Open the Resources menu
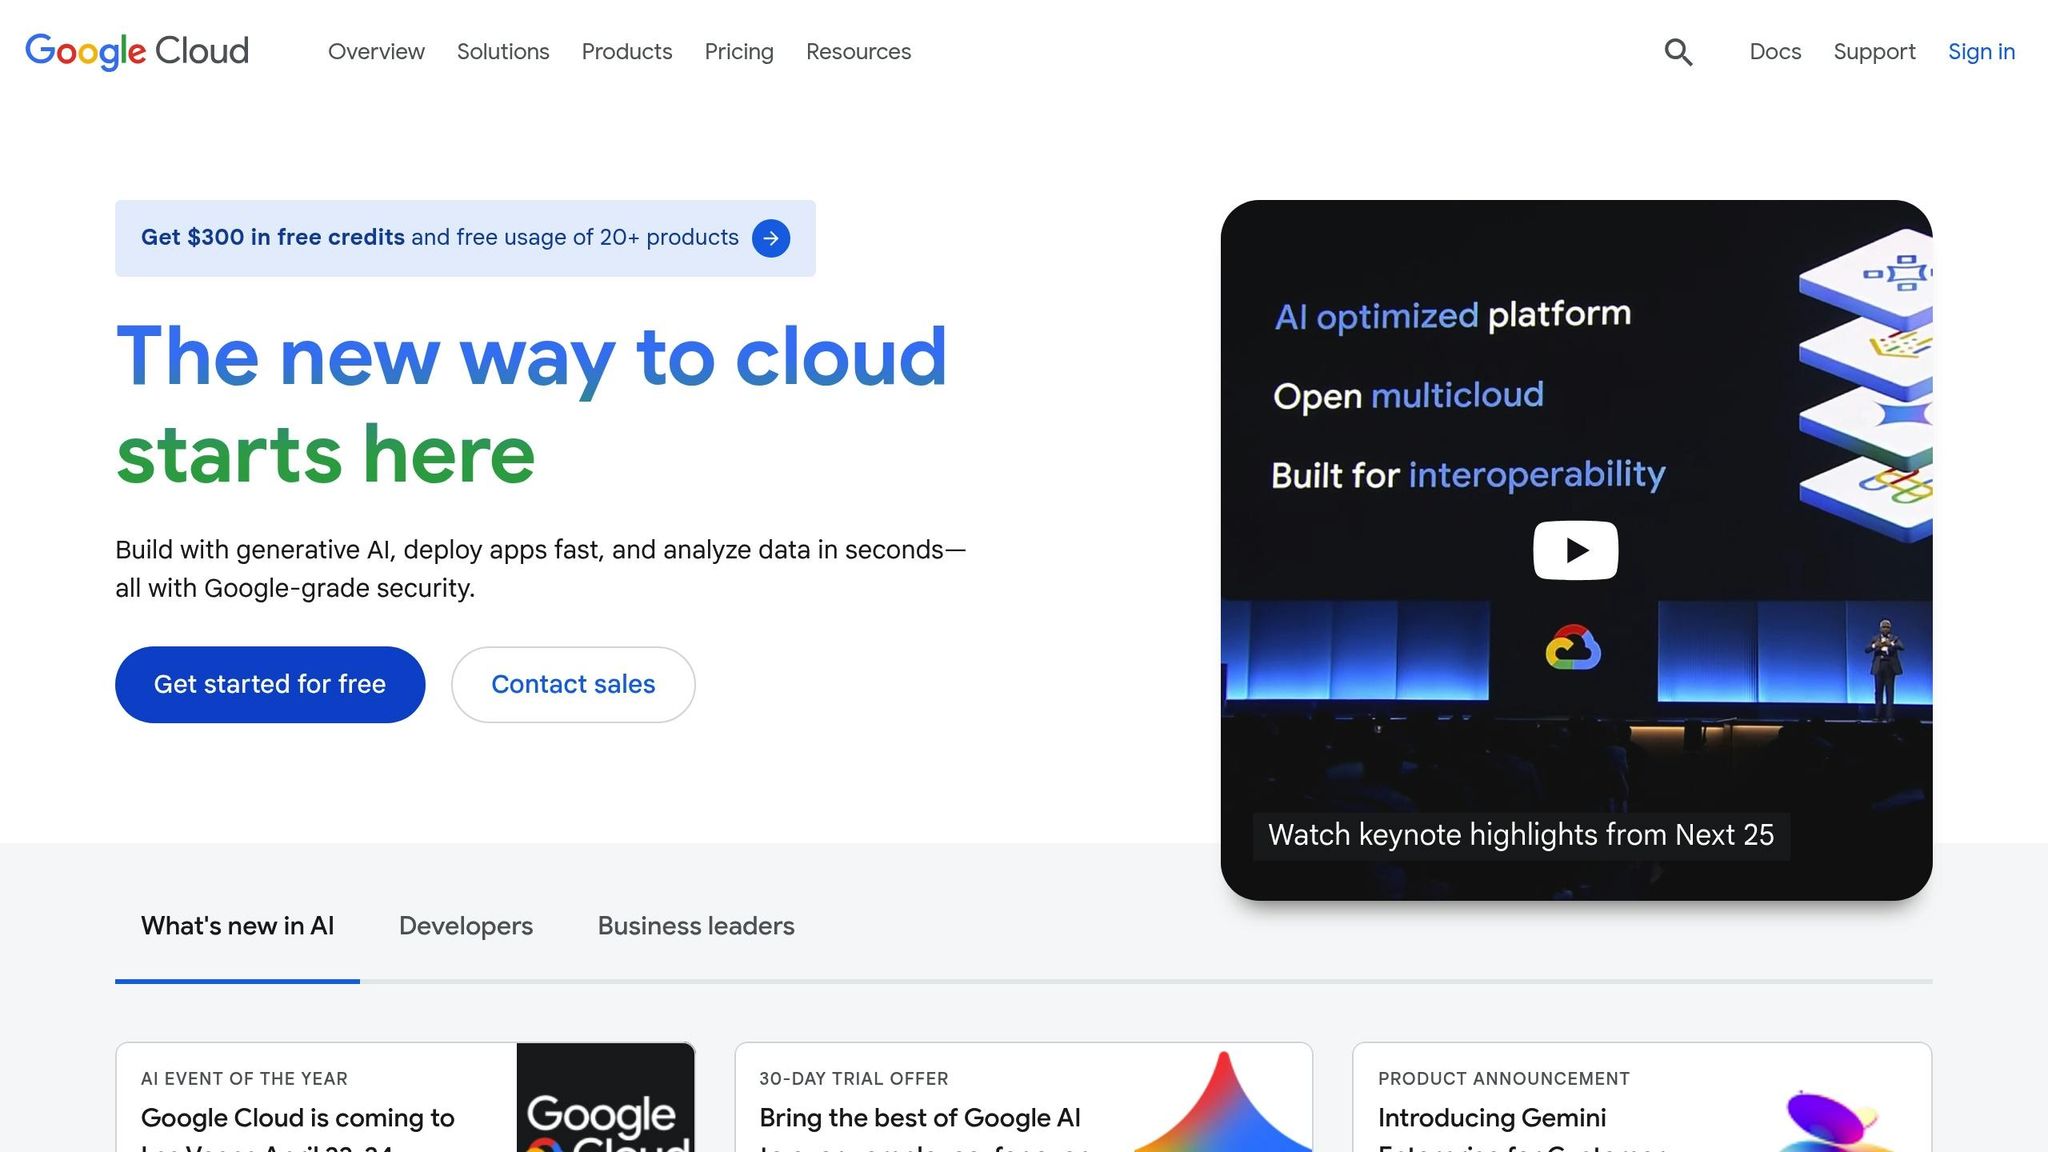 857,52
